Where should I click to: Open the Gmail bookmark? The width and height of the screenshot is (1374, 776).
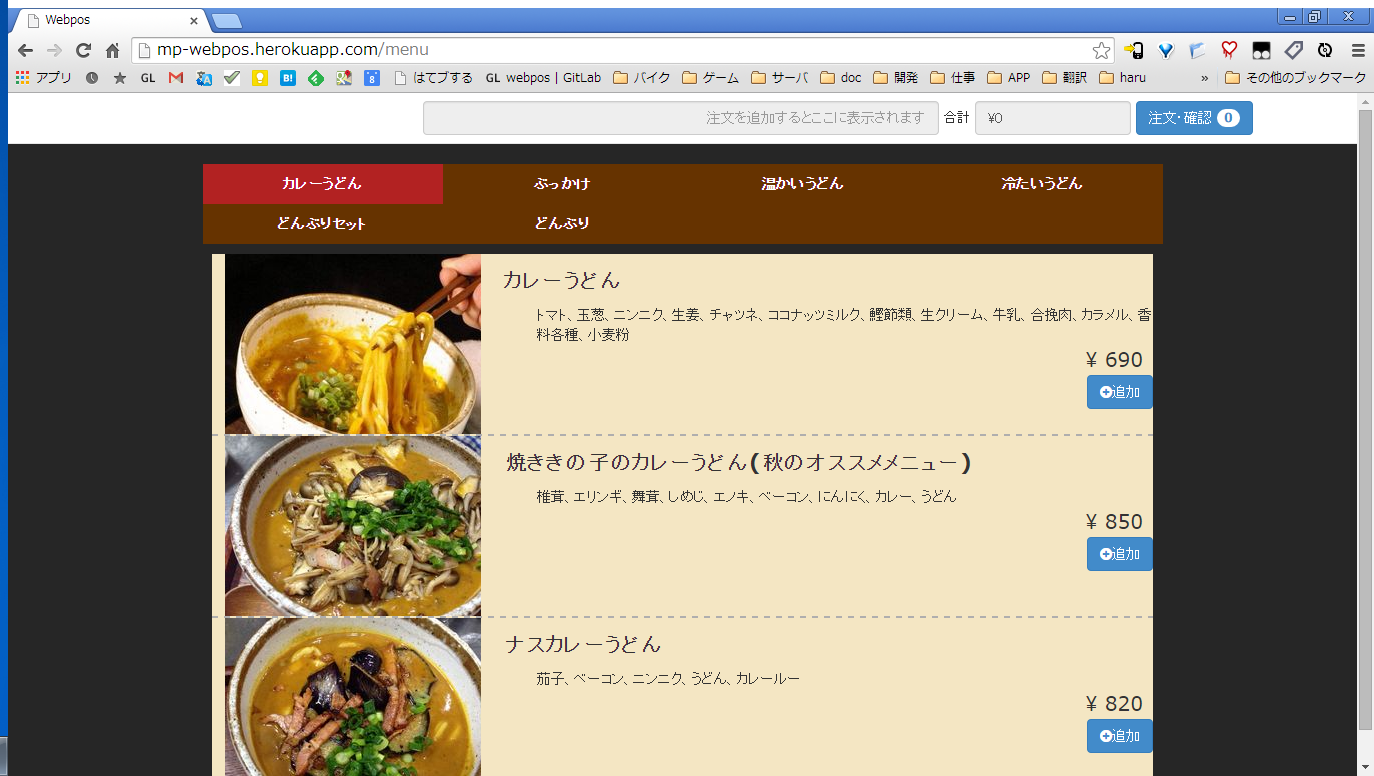pos(176,77)
